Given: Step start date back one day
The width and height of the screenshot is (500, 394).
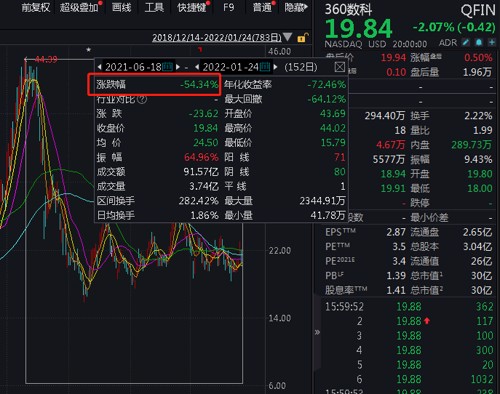Looking at the screenshot, I should 99,67.
